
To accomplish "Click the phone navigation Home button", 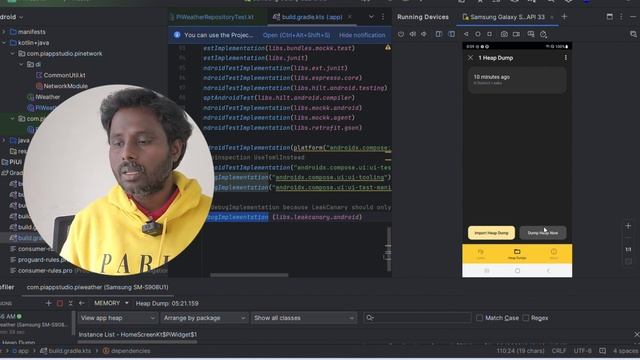I will [517, 271].
